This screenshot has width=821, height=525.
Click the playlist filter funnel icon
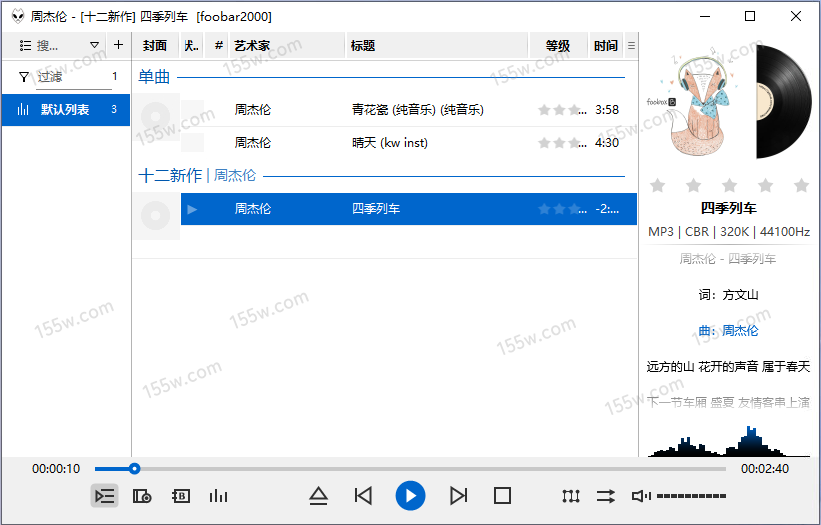click(24, 77)
